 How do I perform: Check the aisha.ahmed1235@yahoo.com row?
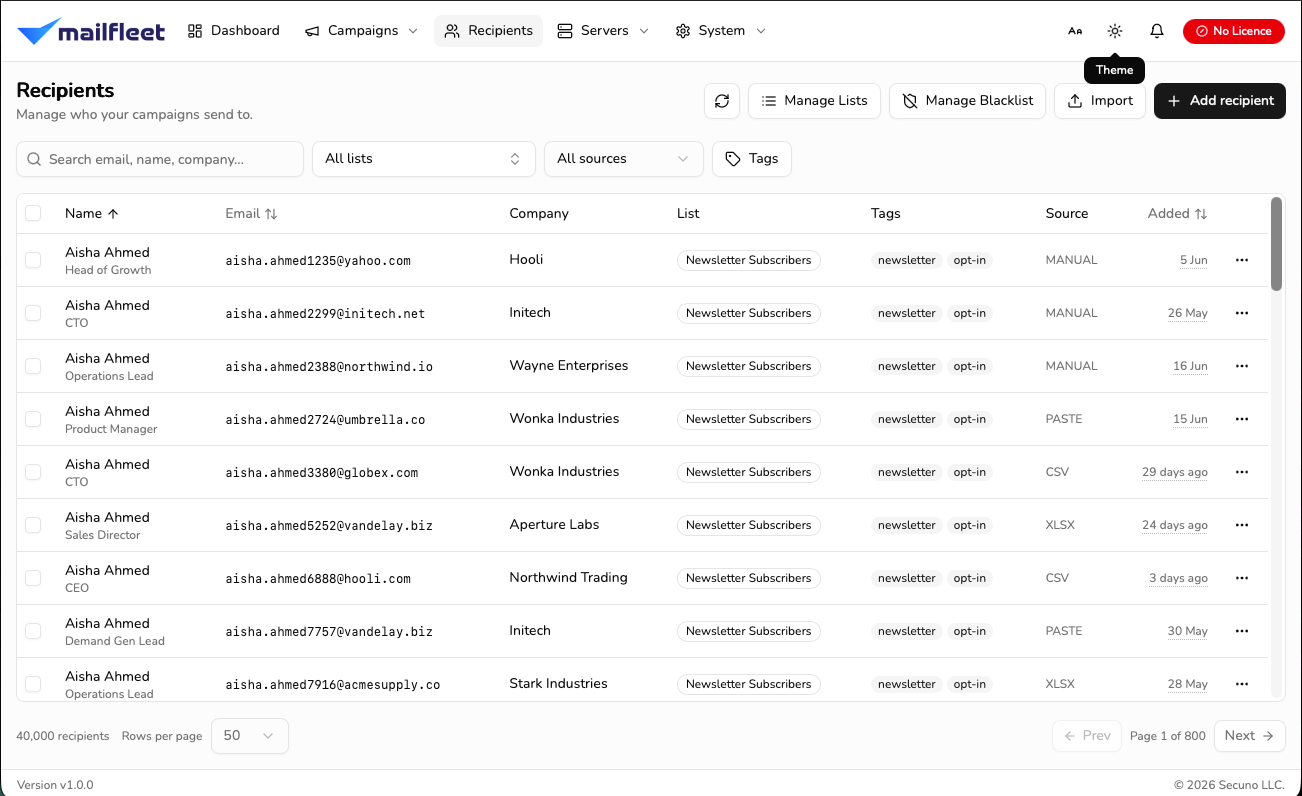pyautogui.click(x=33, y=260)
